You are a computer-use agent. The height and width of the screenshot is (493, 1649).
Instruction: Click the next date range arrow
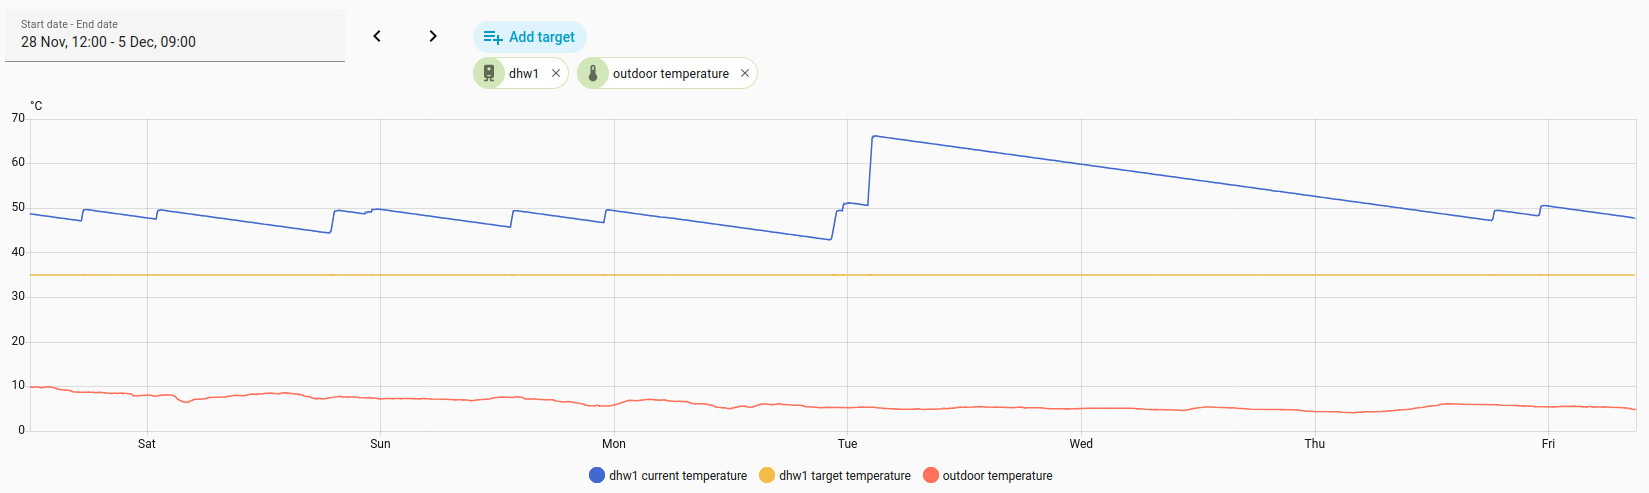433,36
